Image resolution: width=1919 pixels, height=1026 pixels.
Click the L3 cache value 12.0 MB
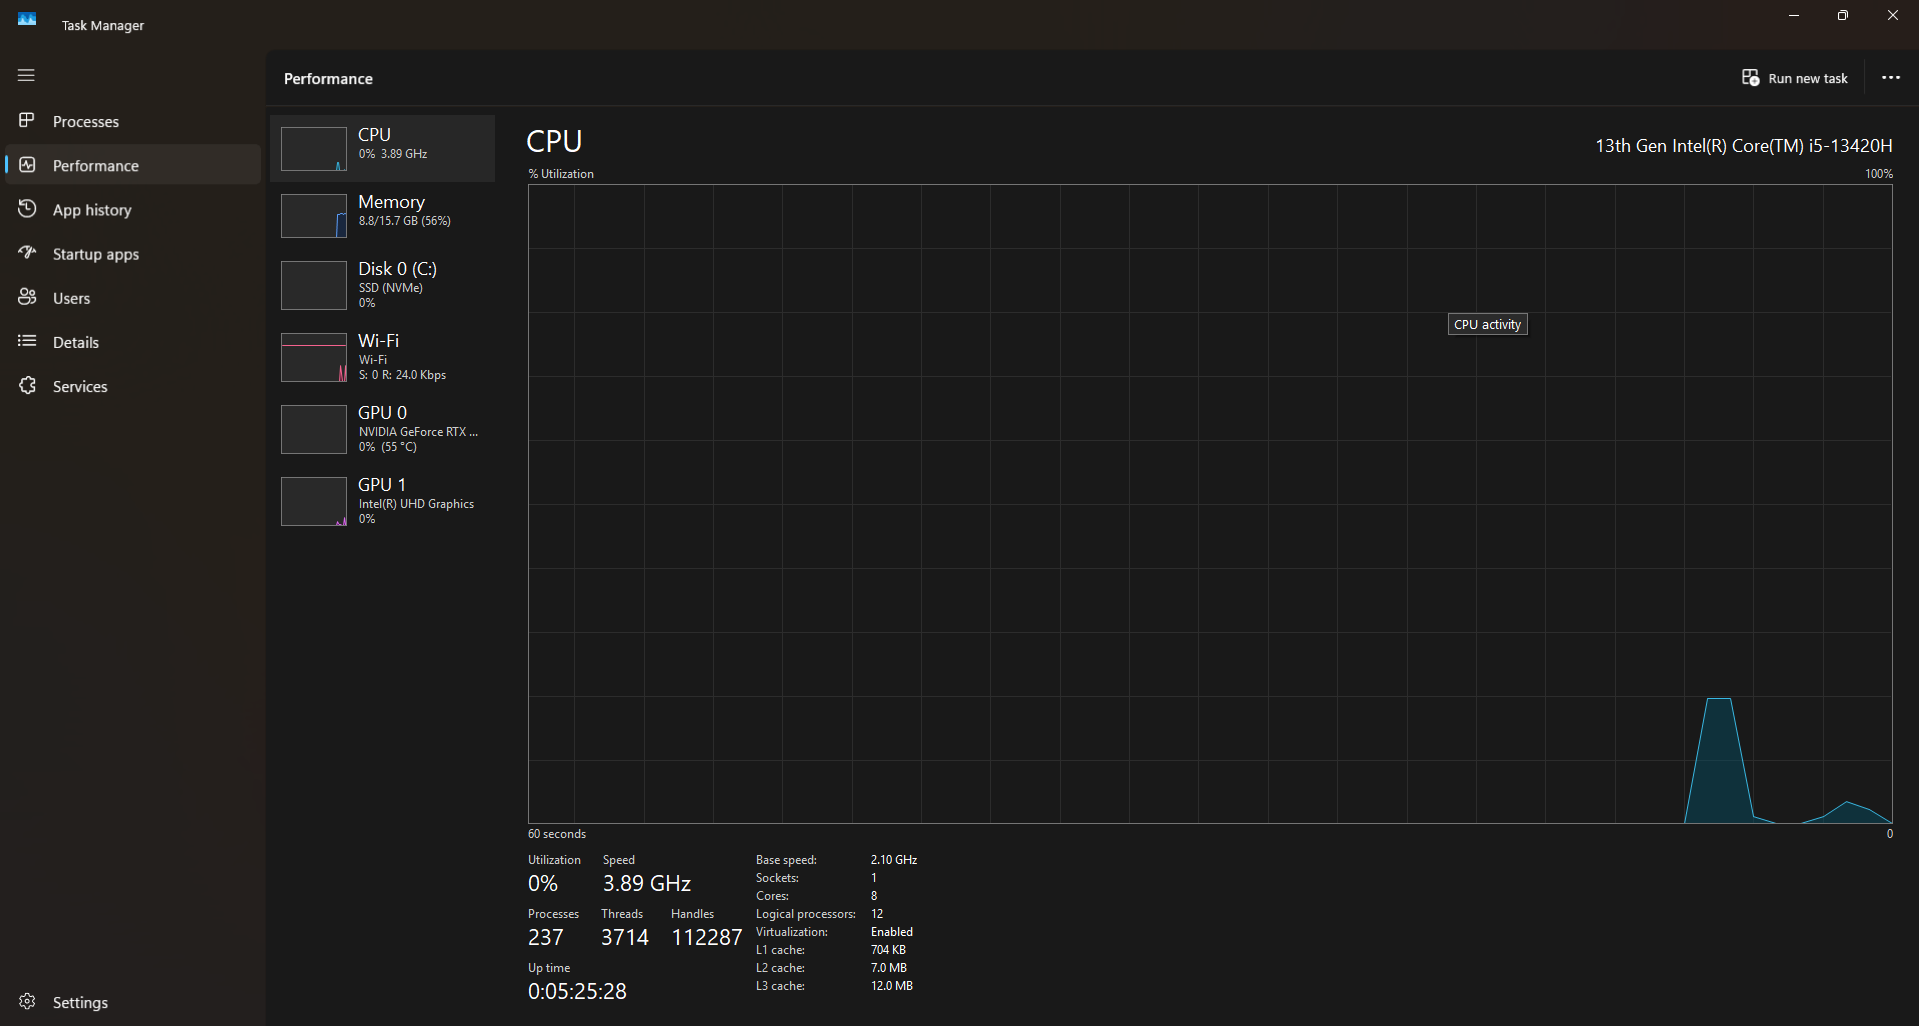point(892,986)
